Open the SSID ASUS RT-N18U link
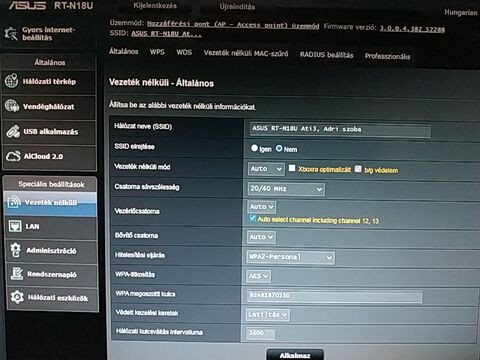 point(166,34)
